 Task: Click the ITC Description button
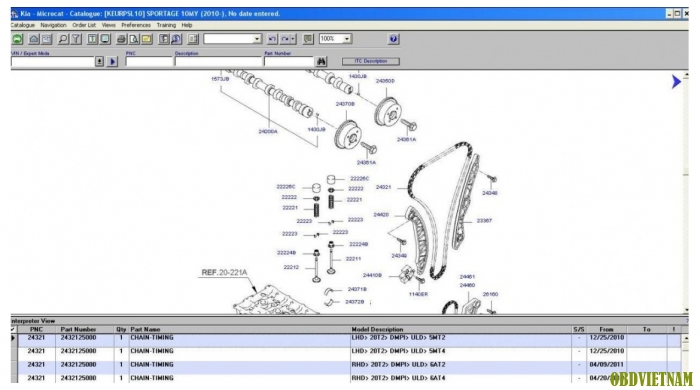coord(371,61)
